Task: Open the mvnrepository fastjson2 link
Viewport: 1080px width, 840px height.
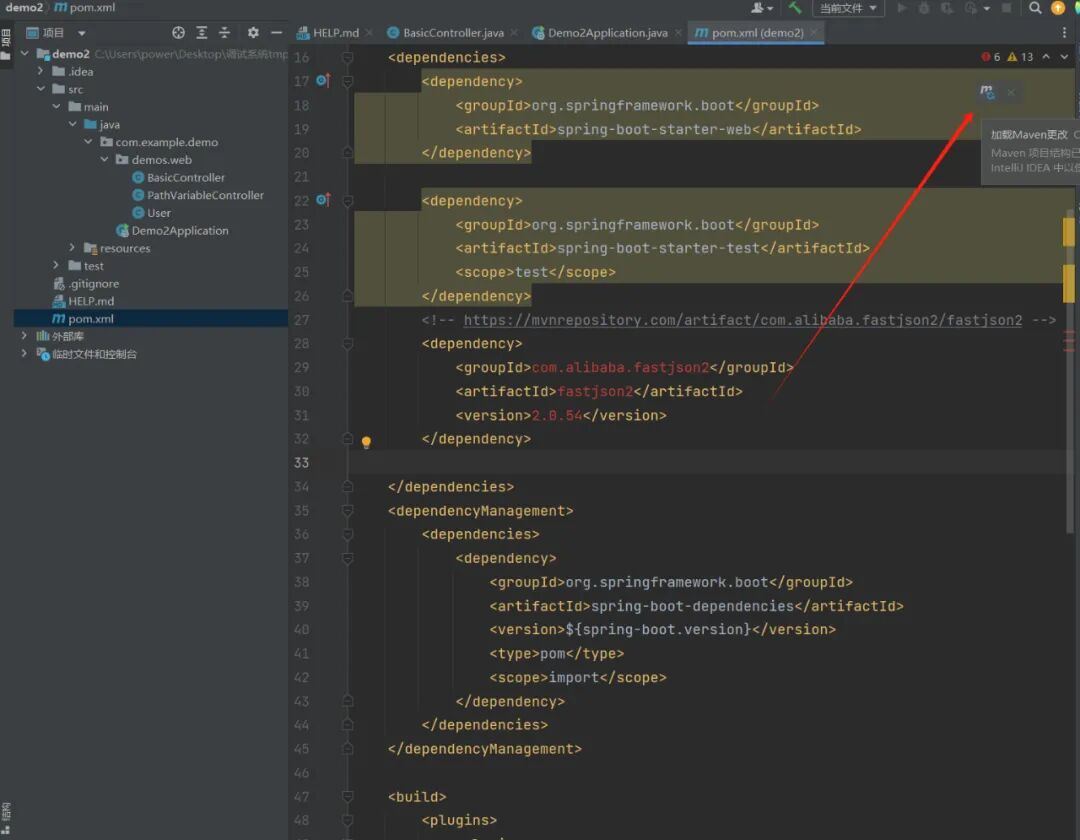Action: 742,321
